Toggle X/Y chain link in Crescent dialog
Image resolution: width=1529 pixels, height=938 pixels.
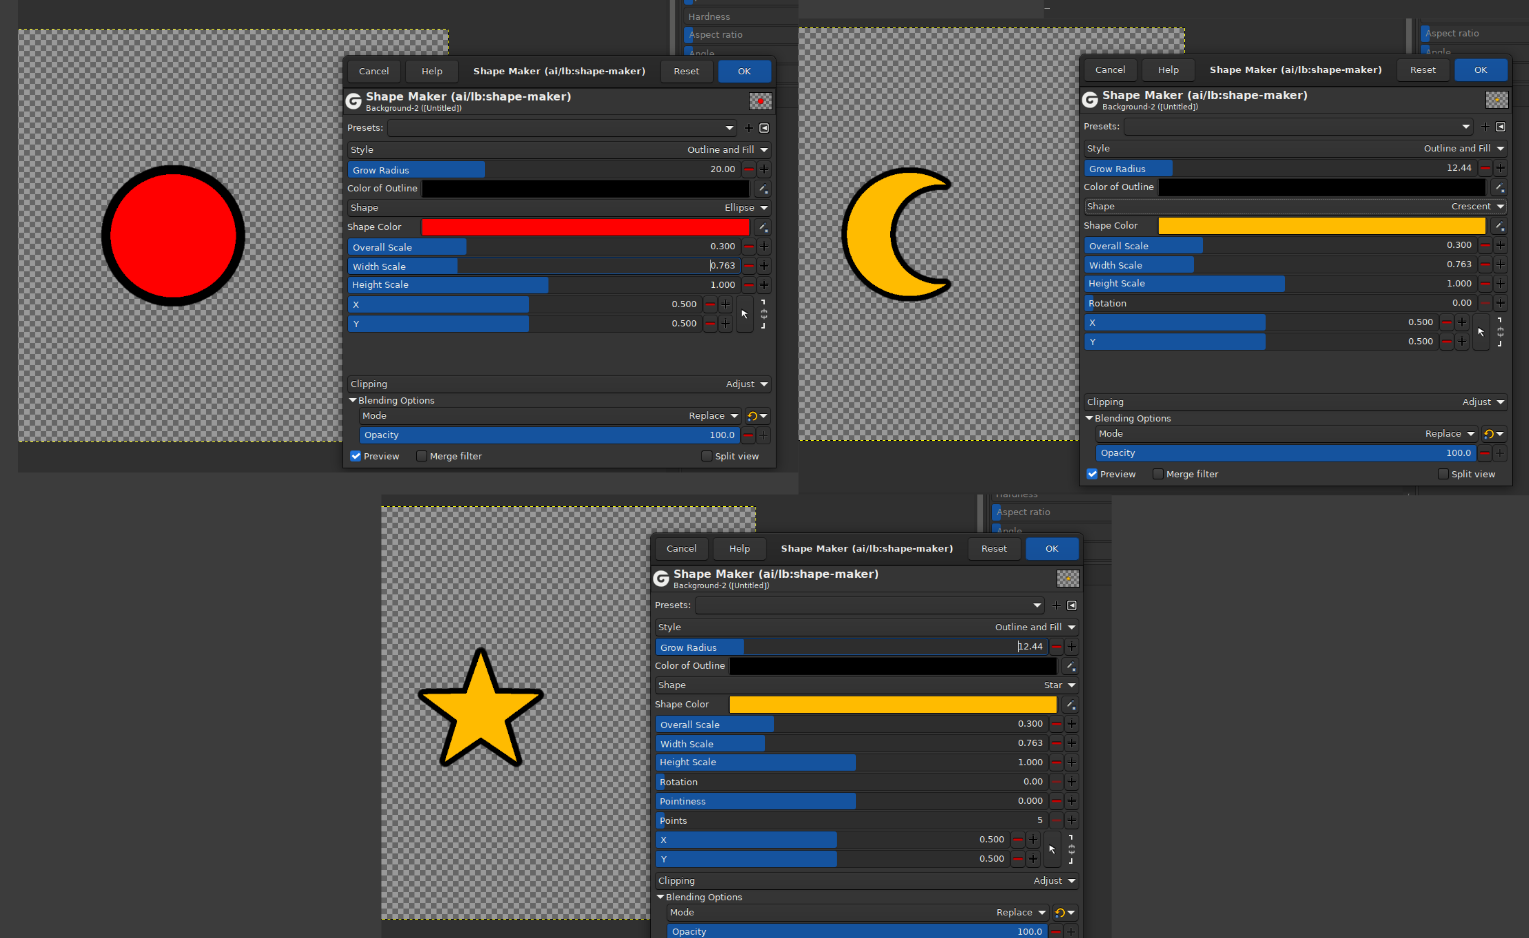click(x=1500, y=332)
